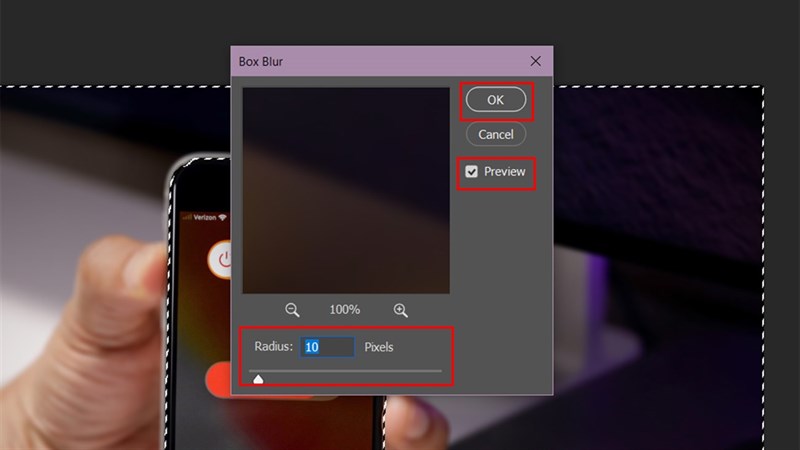The width and height of the screenshot is (800, 450).
Task: Toggle the Preview checkbox
Action: pyautogui.click(x=471, y=171)
